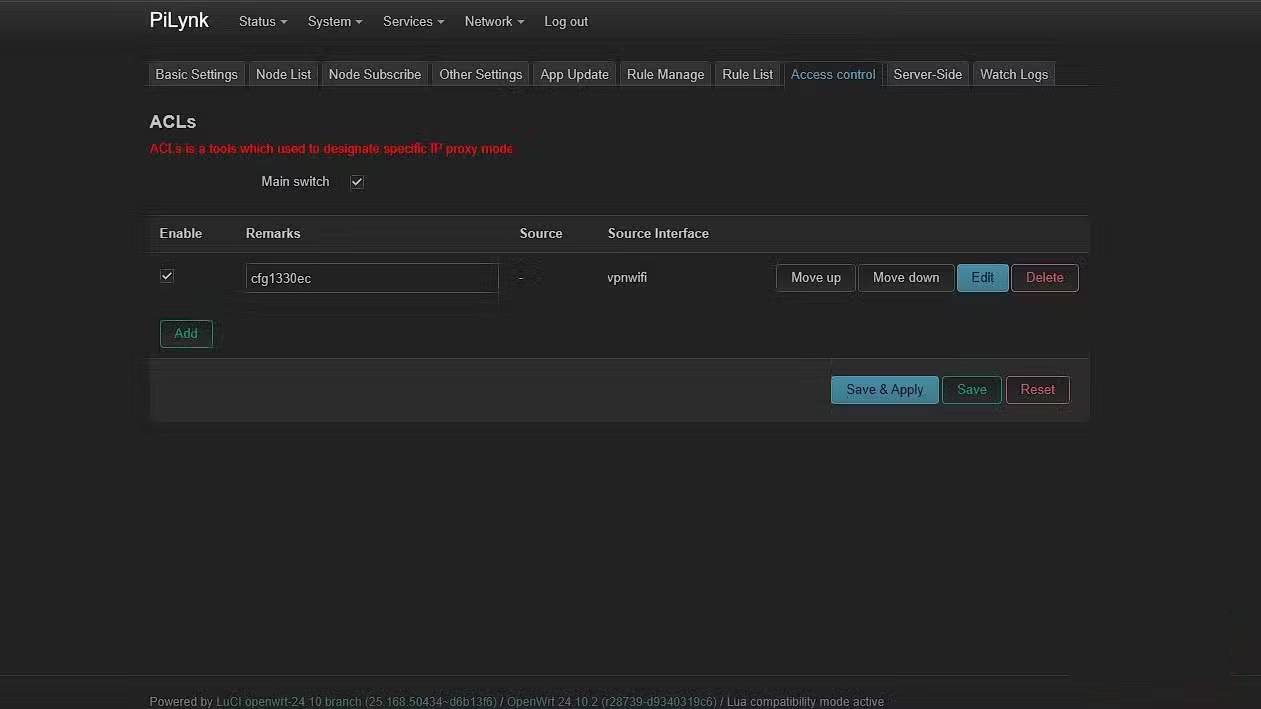The height and width of the screenshot is (709, 1261).
Task: Edit the cfg1330ec ACL rule
Action: pyautogui.click(x=982, y=277)
